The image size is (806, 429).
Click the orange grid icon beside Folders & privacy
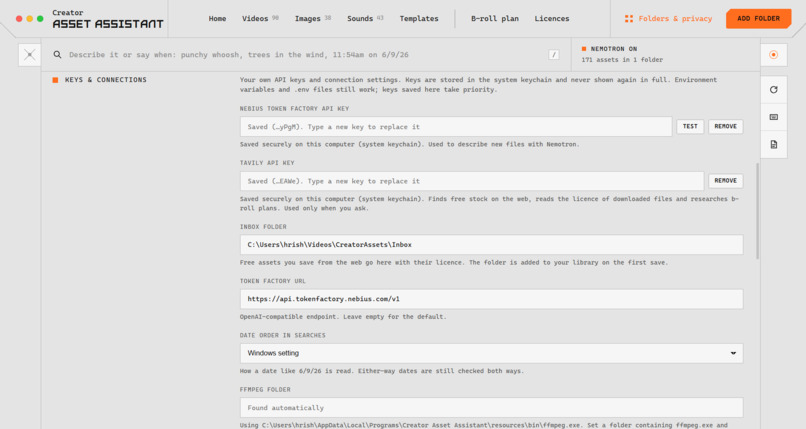click(629, 18)
